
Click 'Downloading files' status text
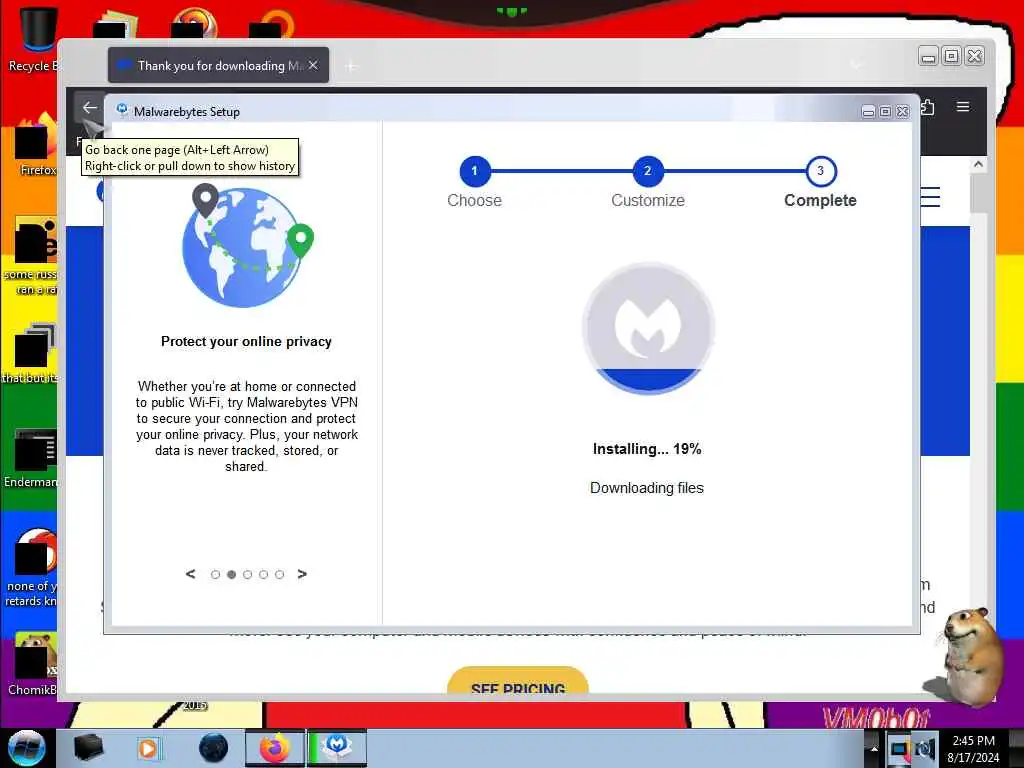pos(647,488)
